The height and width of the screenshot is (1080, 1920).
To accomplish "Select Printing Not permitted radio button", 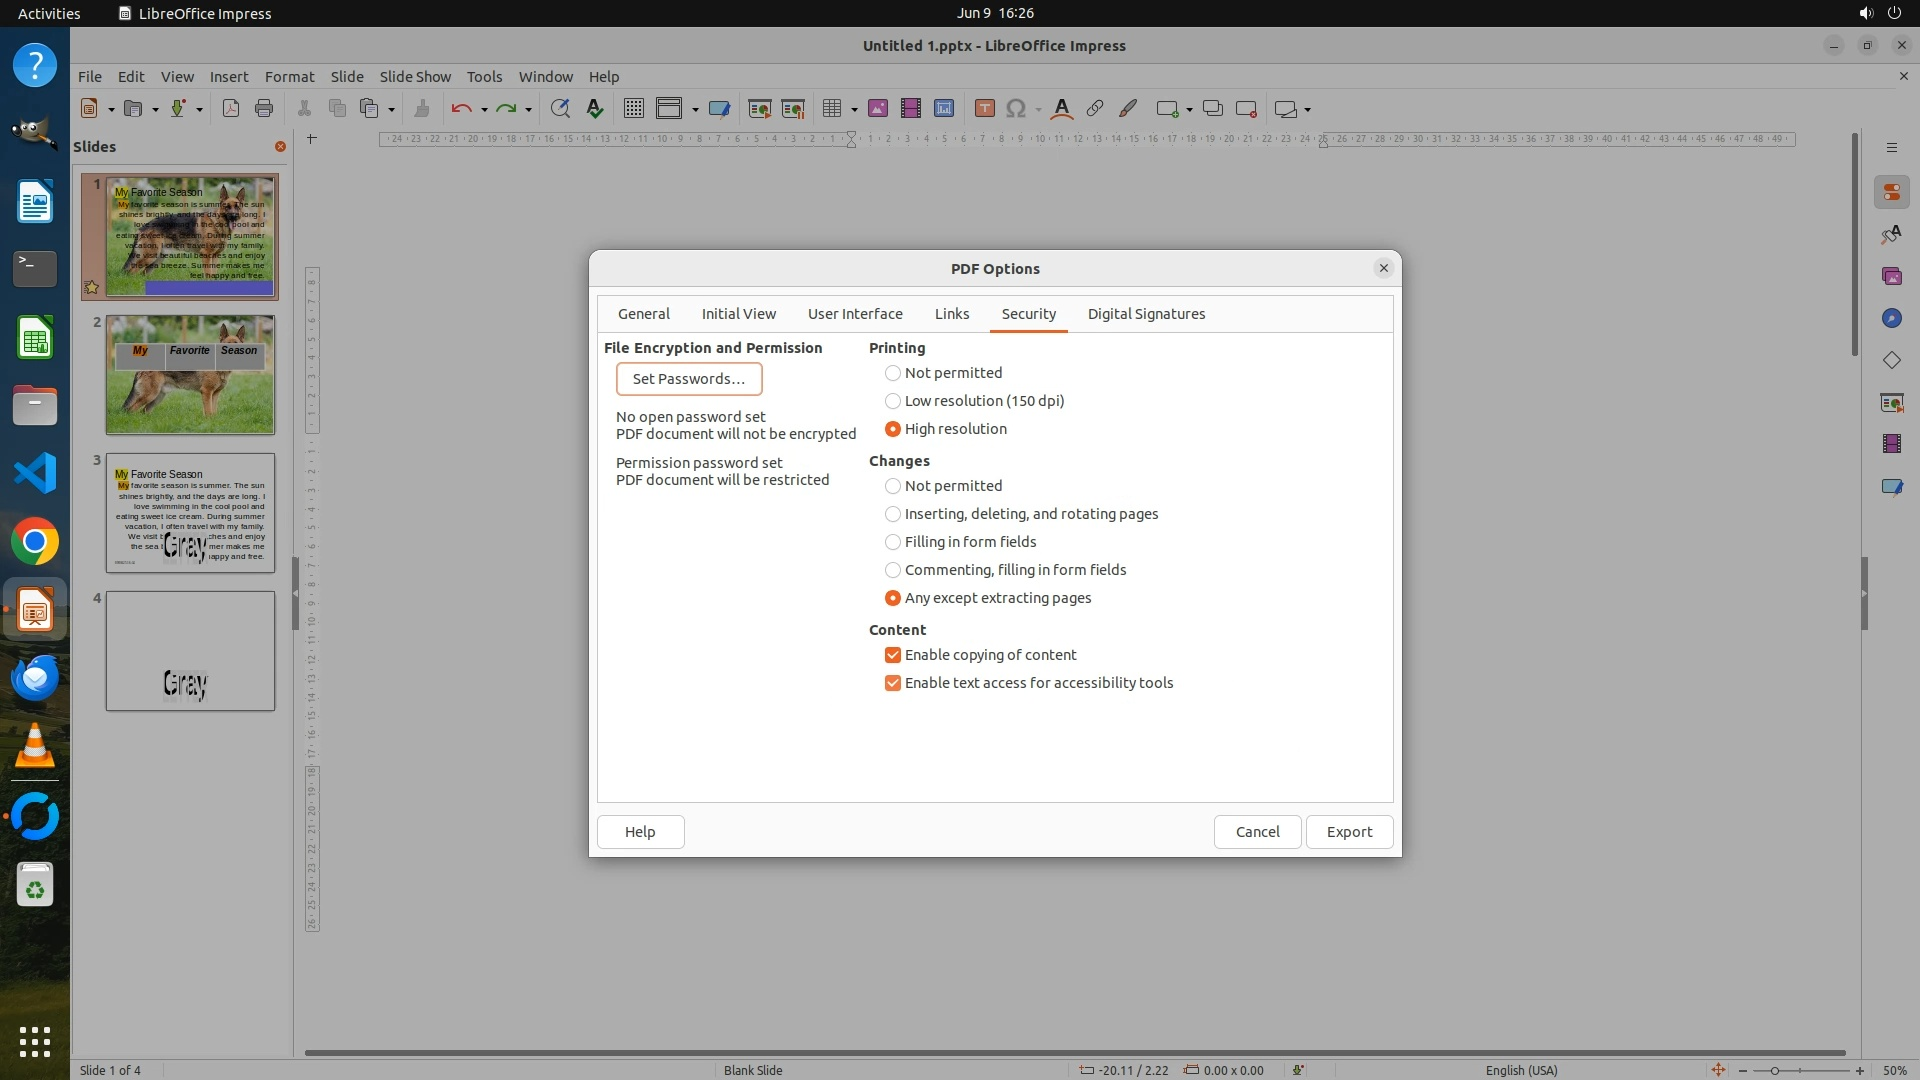I will pyautogui.click(x=893, y=373).
